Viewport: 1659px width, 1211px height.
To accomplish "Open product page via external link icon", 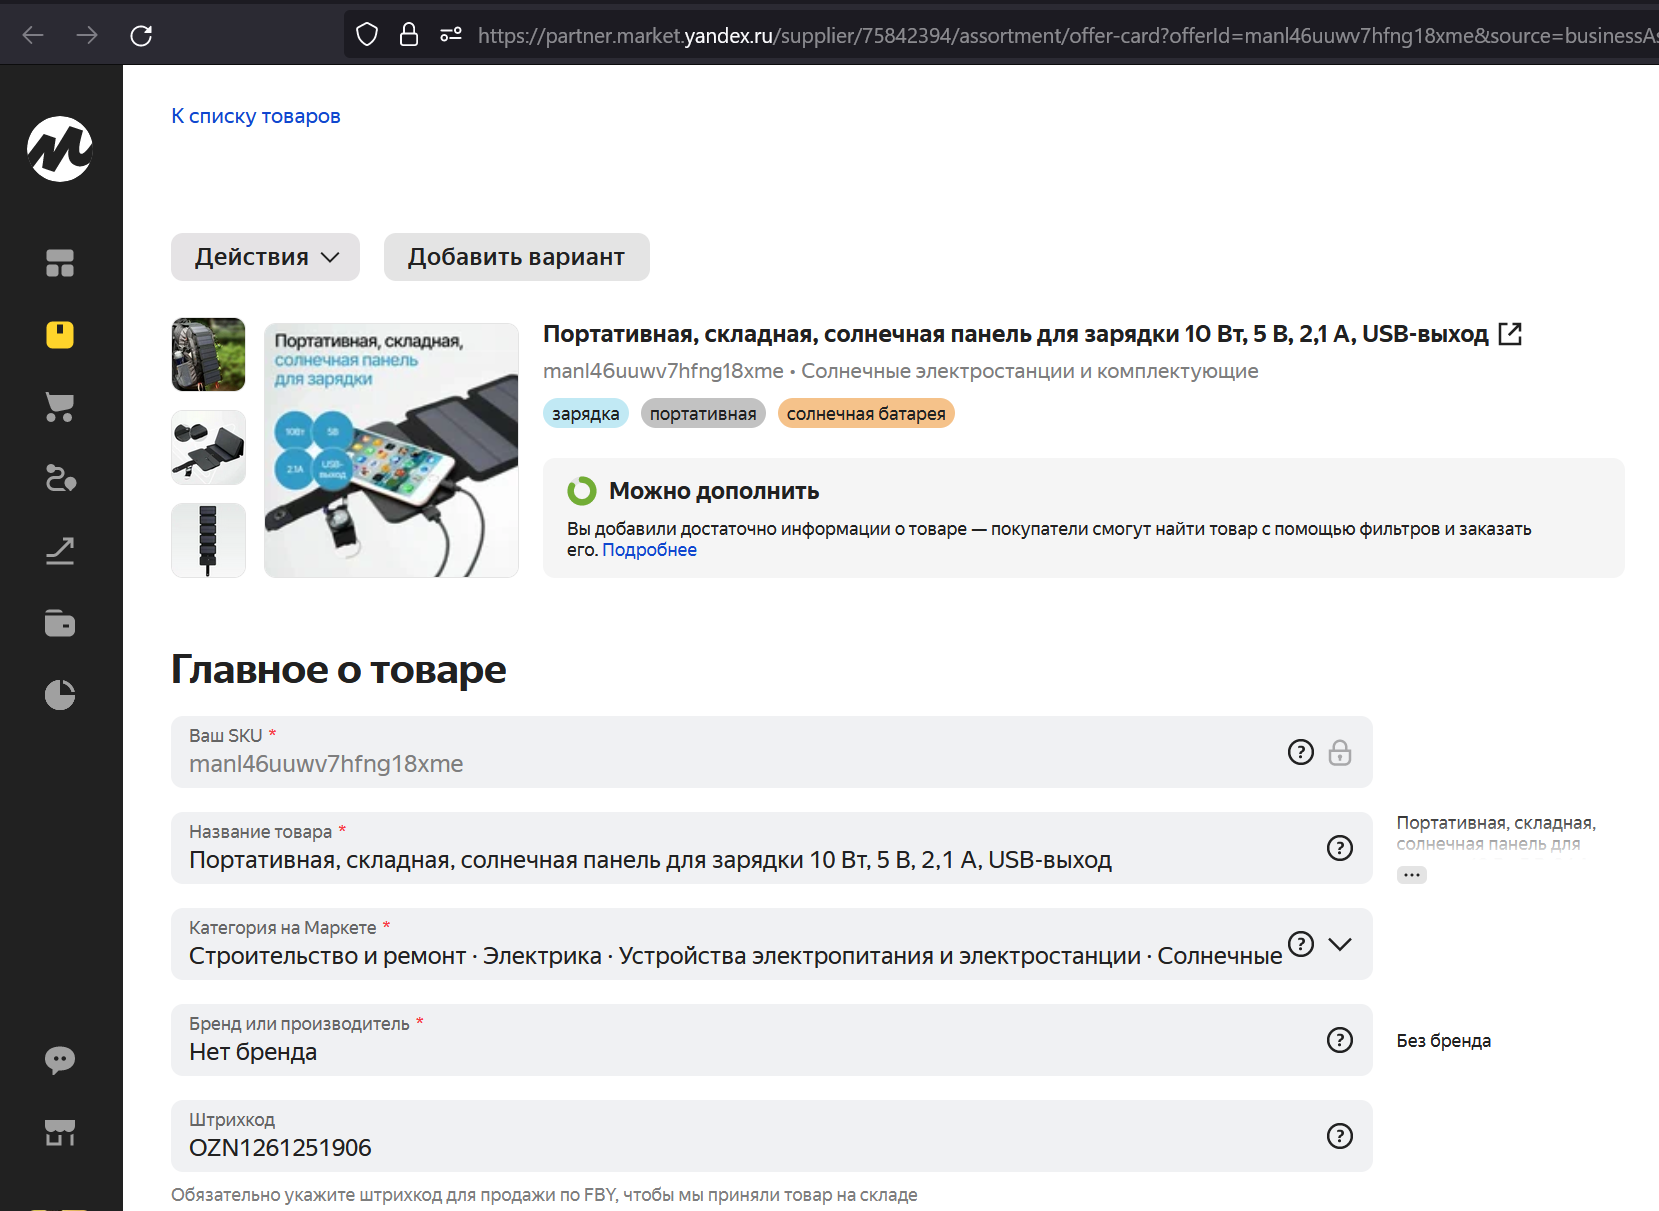I will click(1510, 334).
